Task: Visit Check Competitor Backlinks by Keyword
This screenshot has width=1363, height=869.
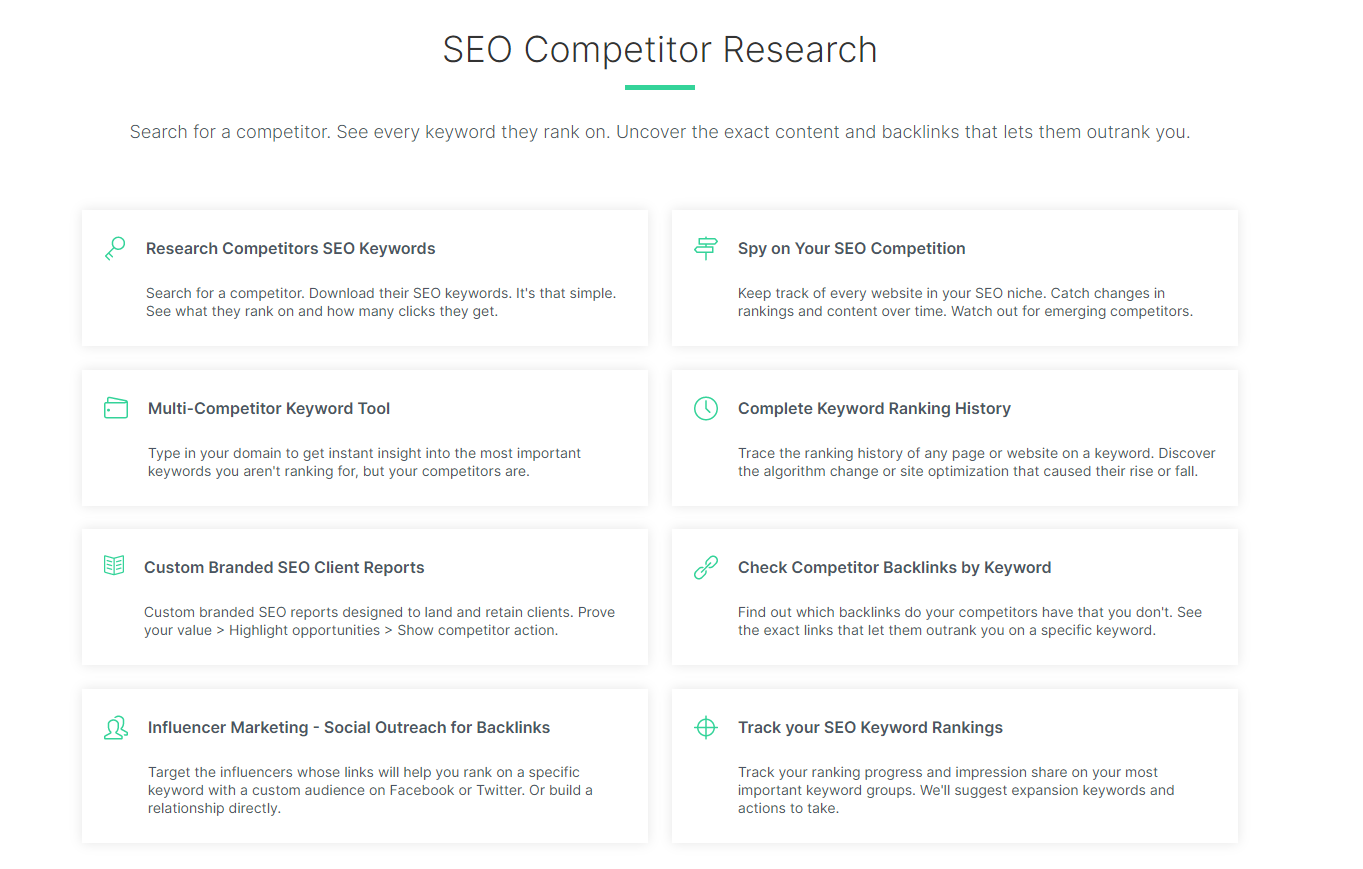Action: (x=895, y=567)
